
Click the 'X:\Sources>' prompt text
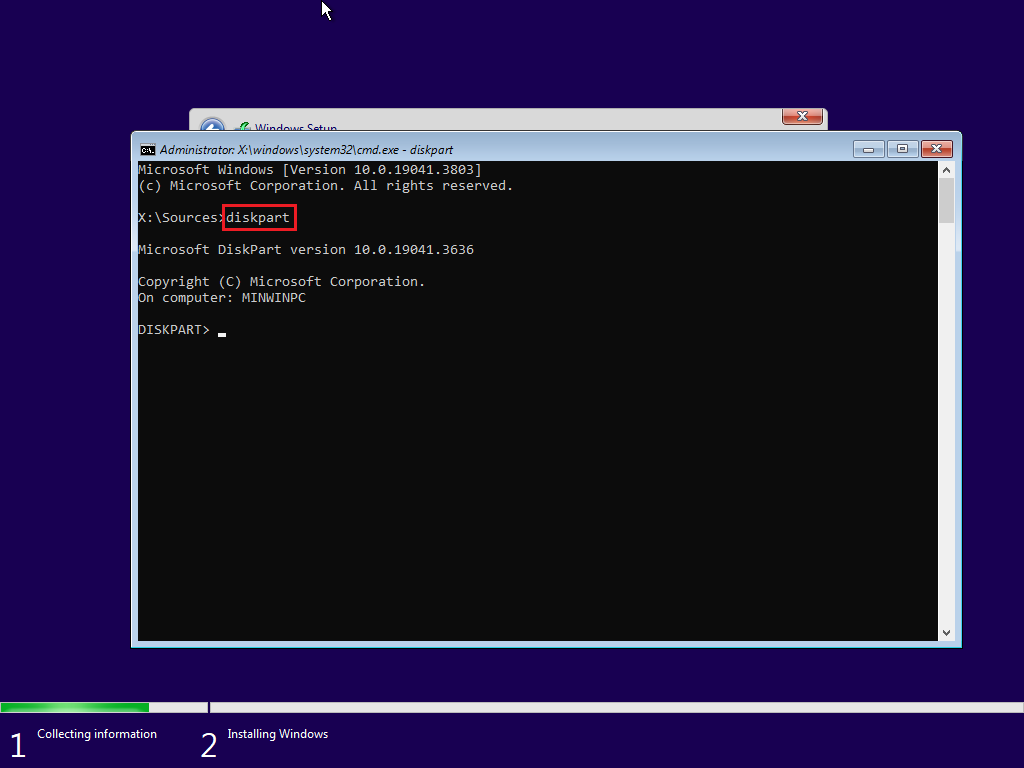(180, 217)
